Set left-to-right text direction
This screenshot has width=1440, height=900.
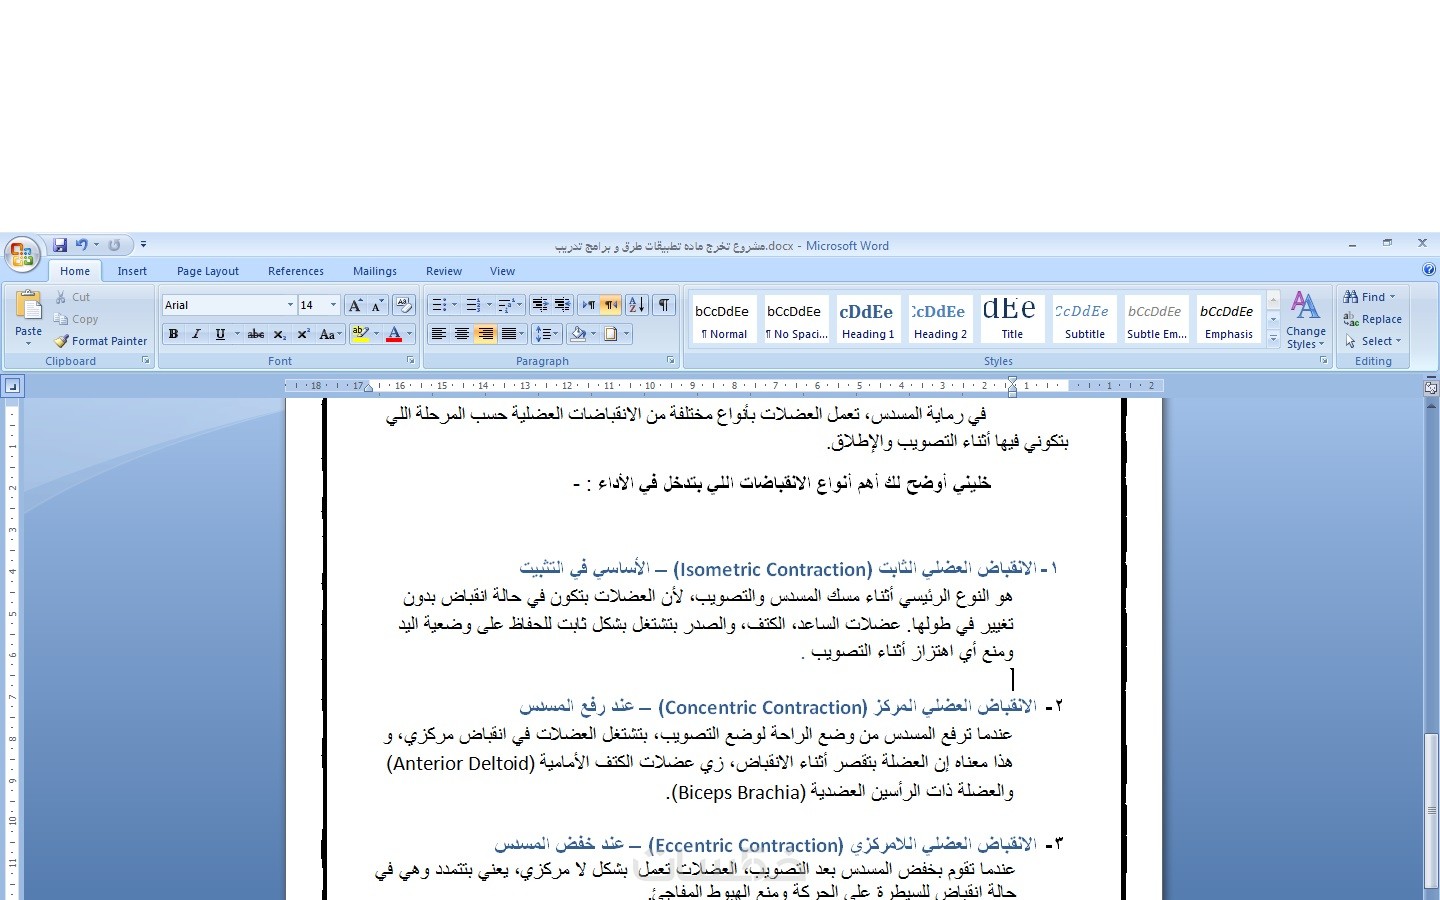(589, 305)
